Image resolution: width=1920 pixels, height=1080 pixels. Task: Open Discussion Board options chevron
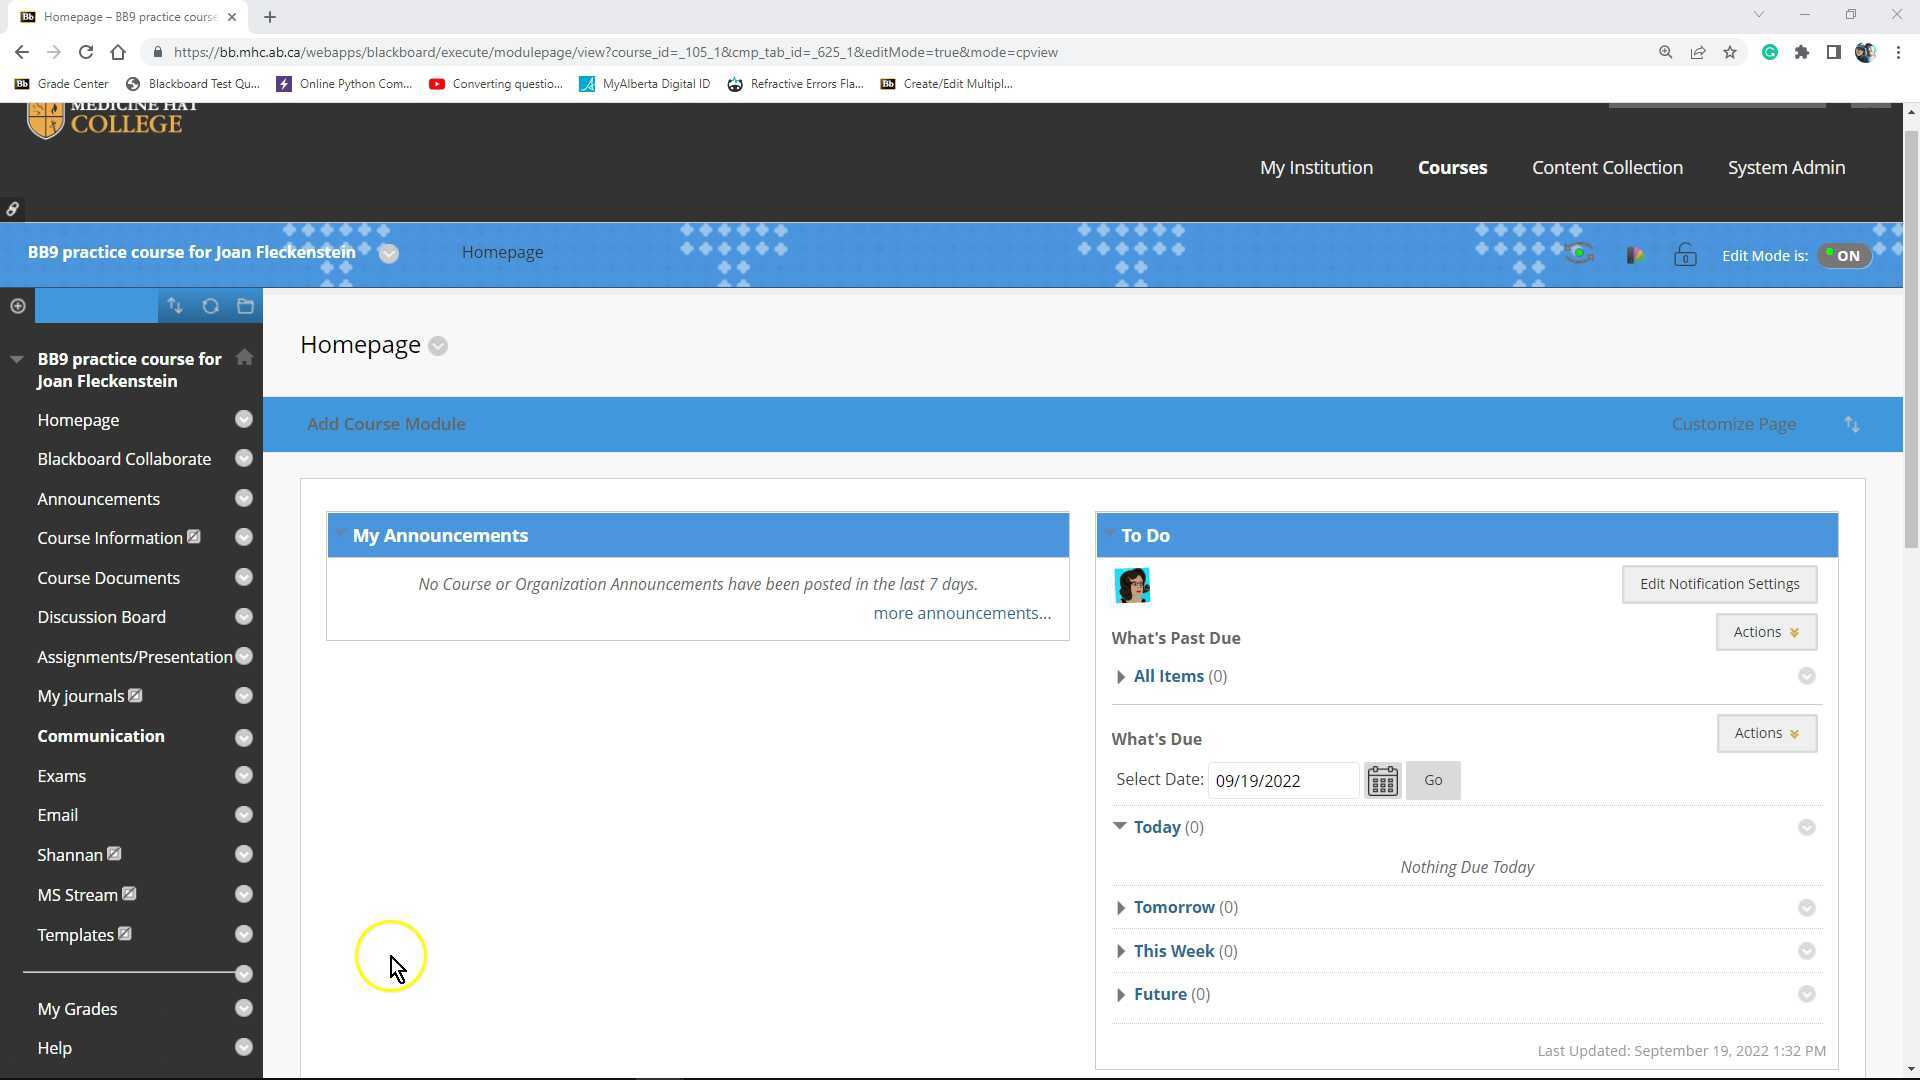tap(243, 617)
